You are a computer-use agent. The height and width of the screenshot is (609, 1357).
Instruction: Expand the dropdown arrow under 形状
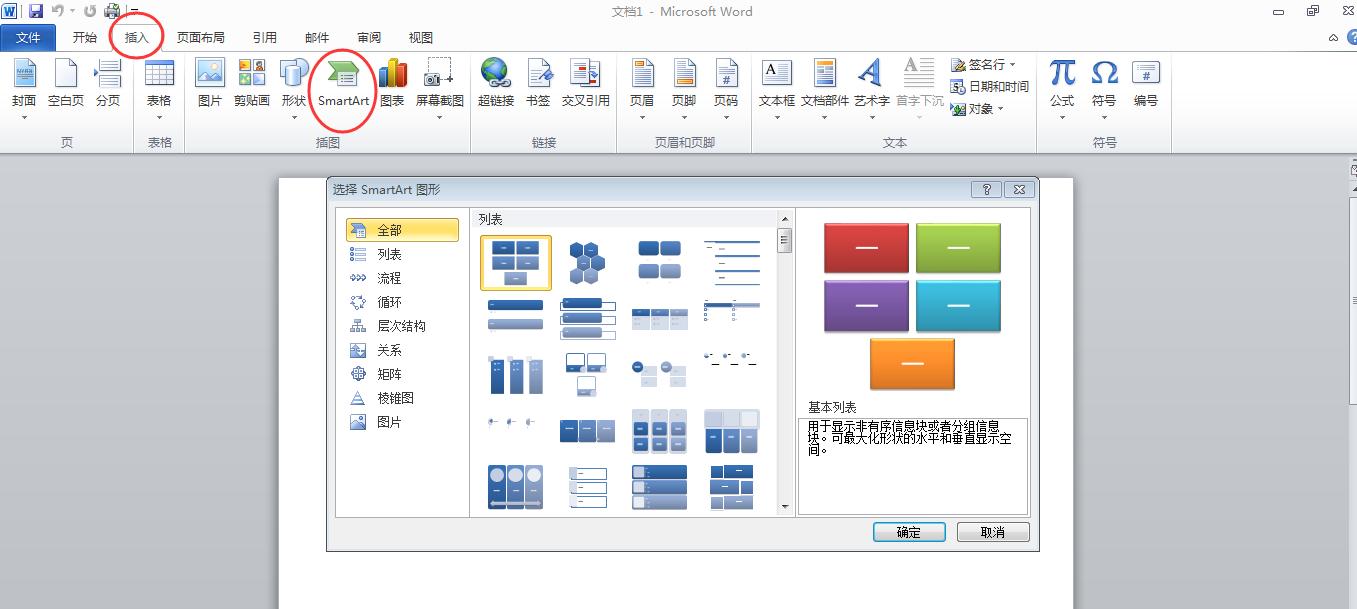[294, 117]
